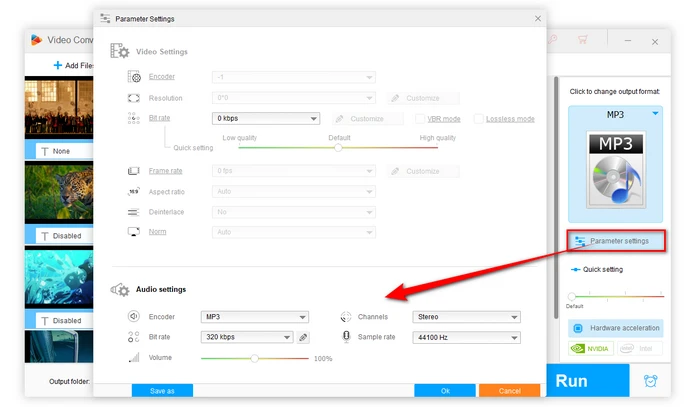Click the Channels icon
Viewport: 700px width, 407px height.
click(346, 317)
